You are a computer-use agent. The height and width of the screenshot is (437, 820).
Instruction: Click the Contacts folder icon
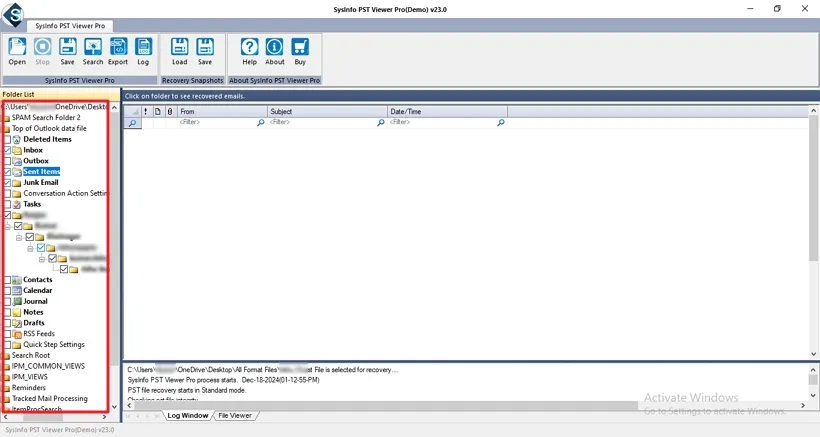point(17,280)
